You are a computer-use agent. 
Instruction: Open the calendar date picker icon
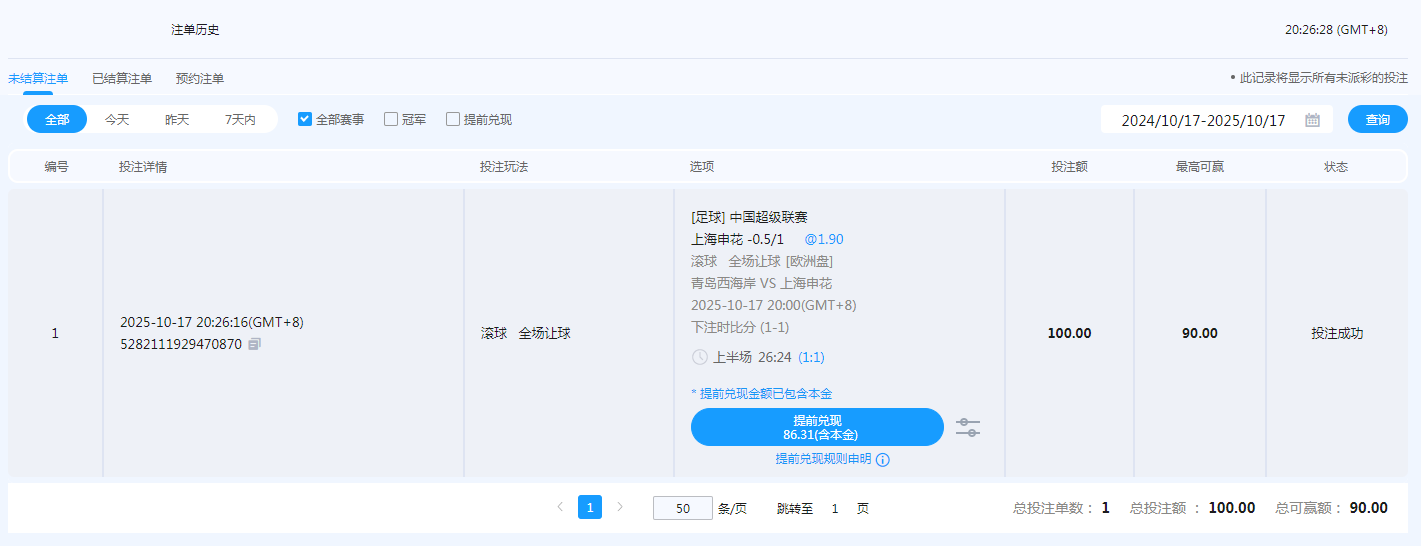[1312, 120]
